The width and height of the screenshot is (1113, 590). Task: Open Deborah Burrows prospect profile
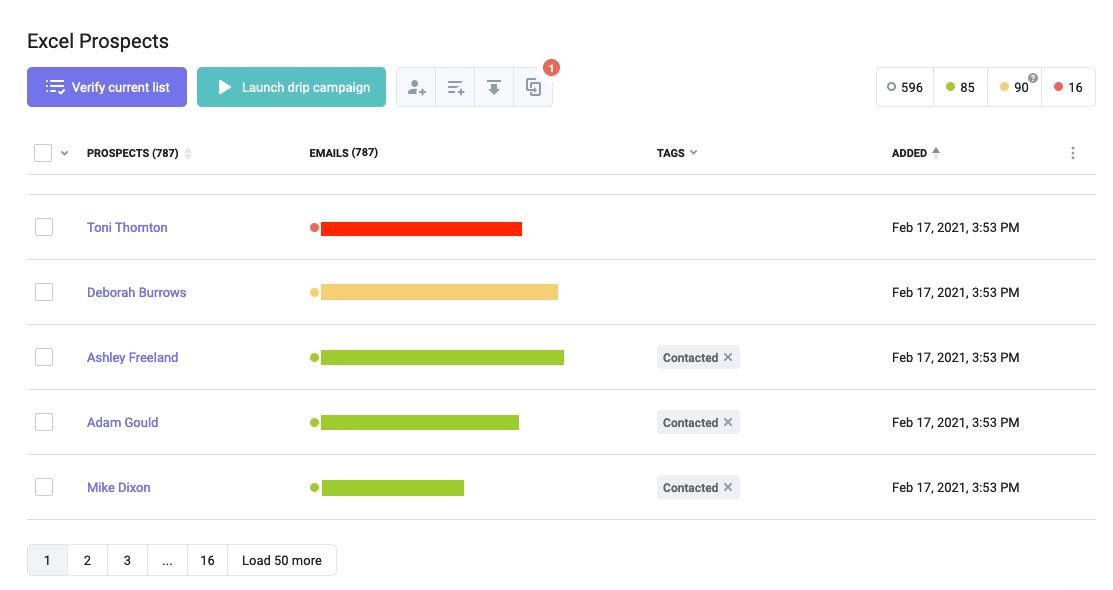(x=136, y=292)
